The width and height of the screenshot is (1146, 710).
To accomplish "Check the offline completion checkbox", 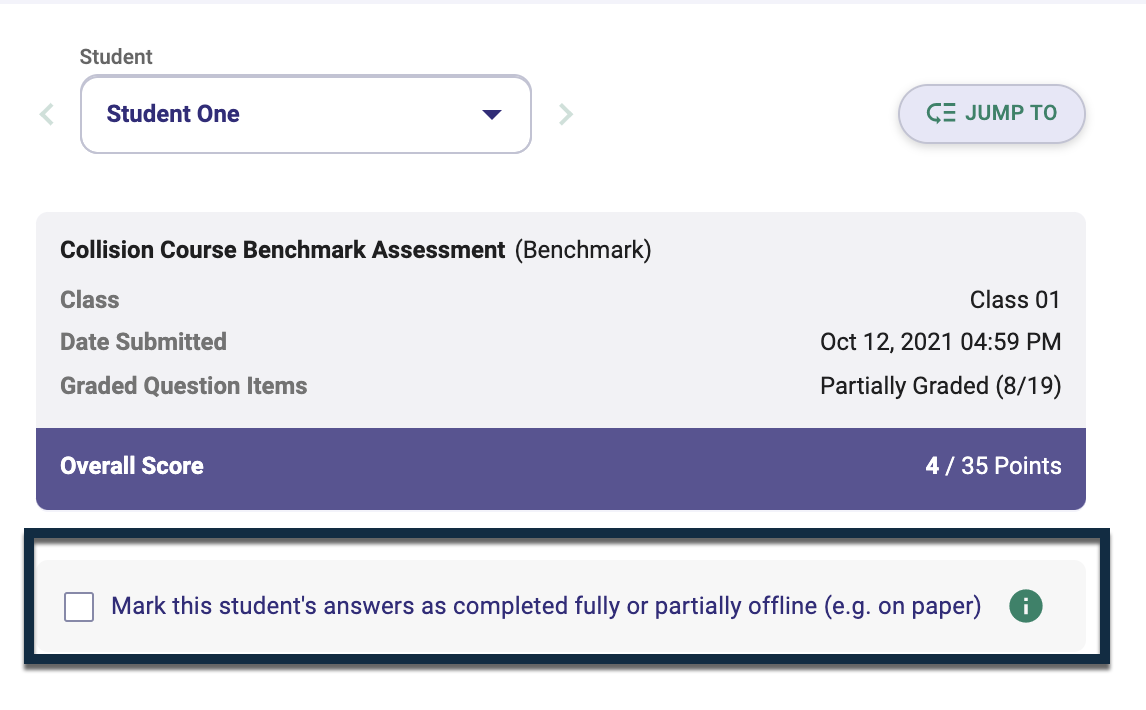I will (x=79, y=607).
